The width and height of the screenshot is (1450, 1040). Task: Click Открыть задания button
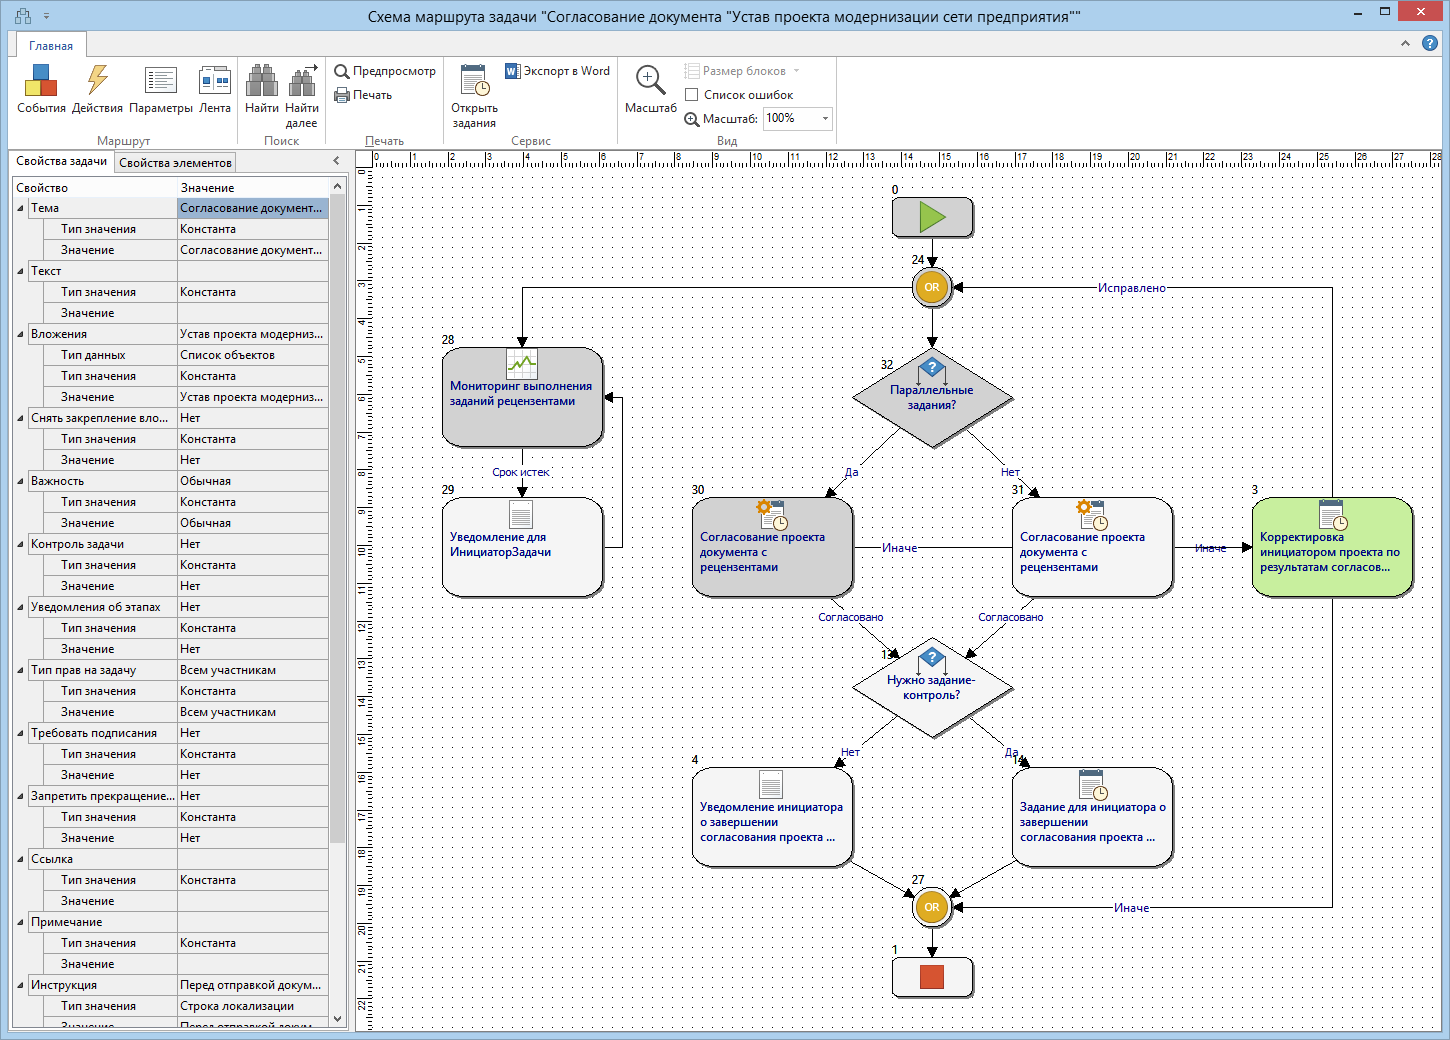pyautogui.click(x=474, y=95)
